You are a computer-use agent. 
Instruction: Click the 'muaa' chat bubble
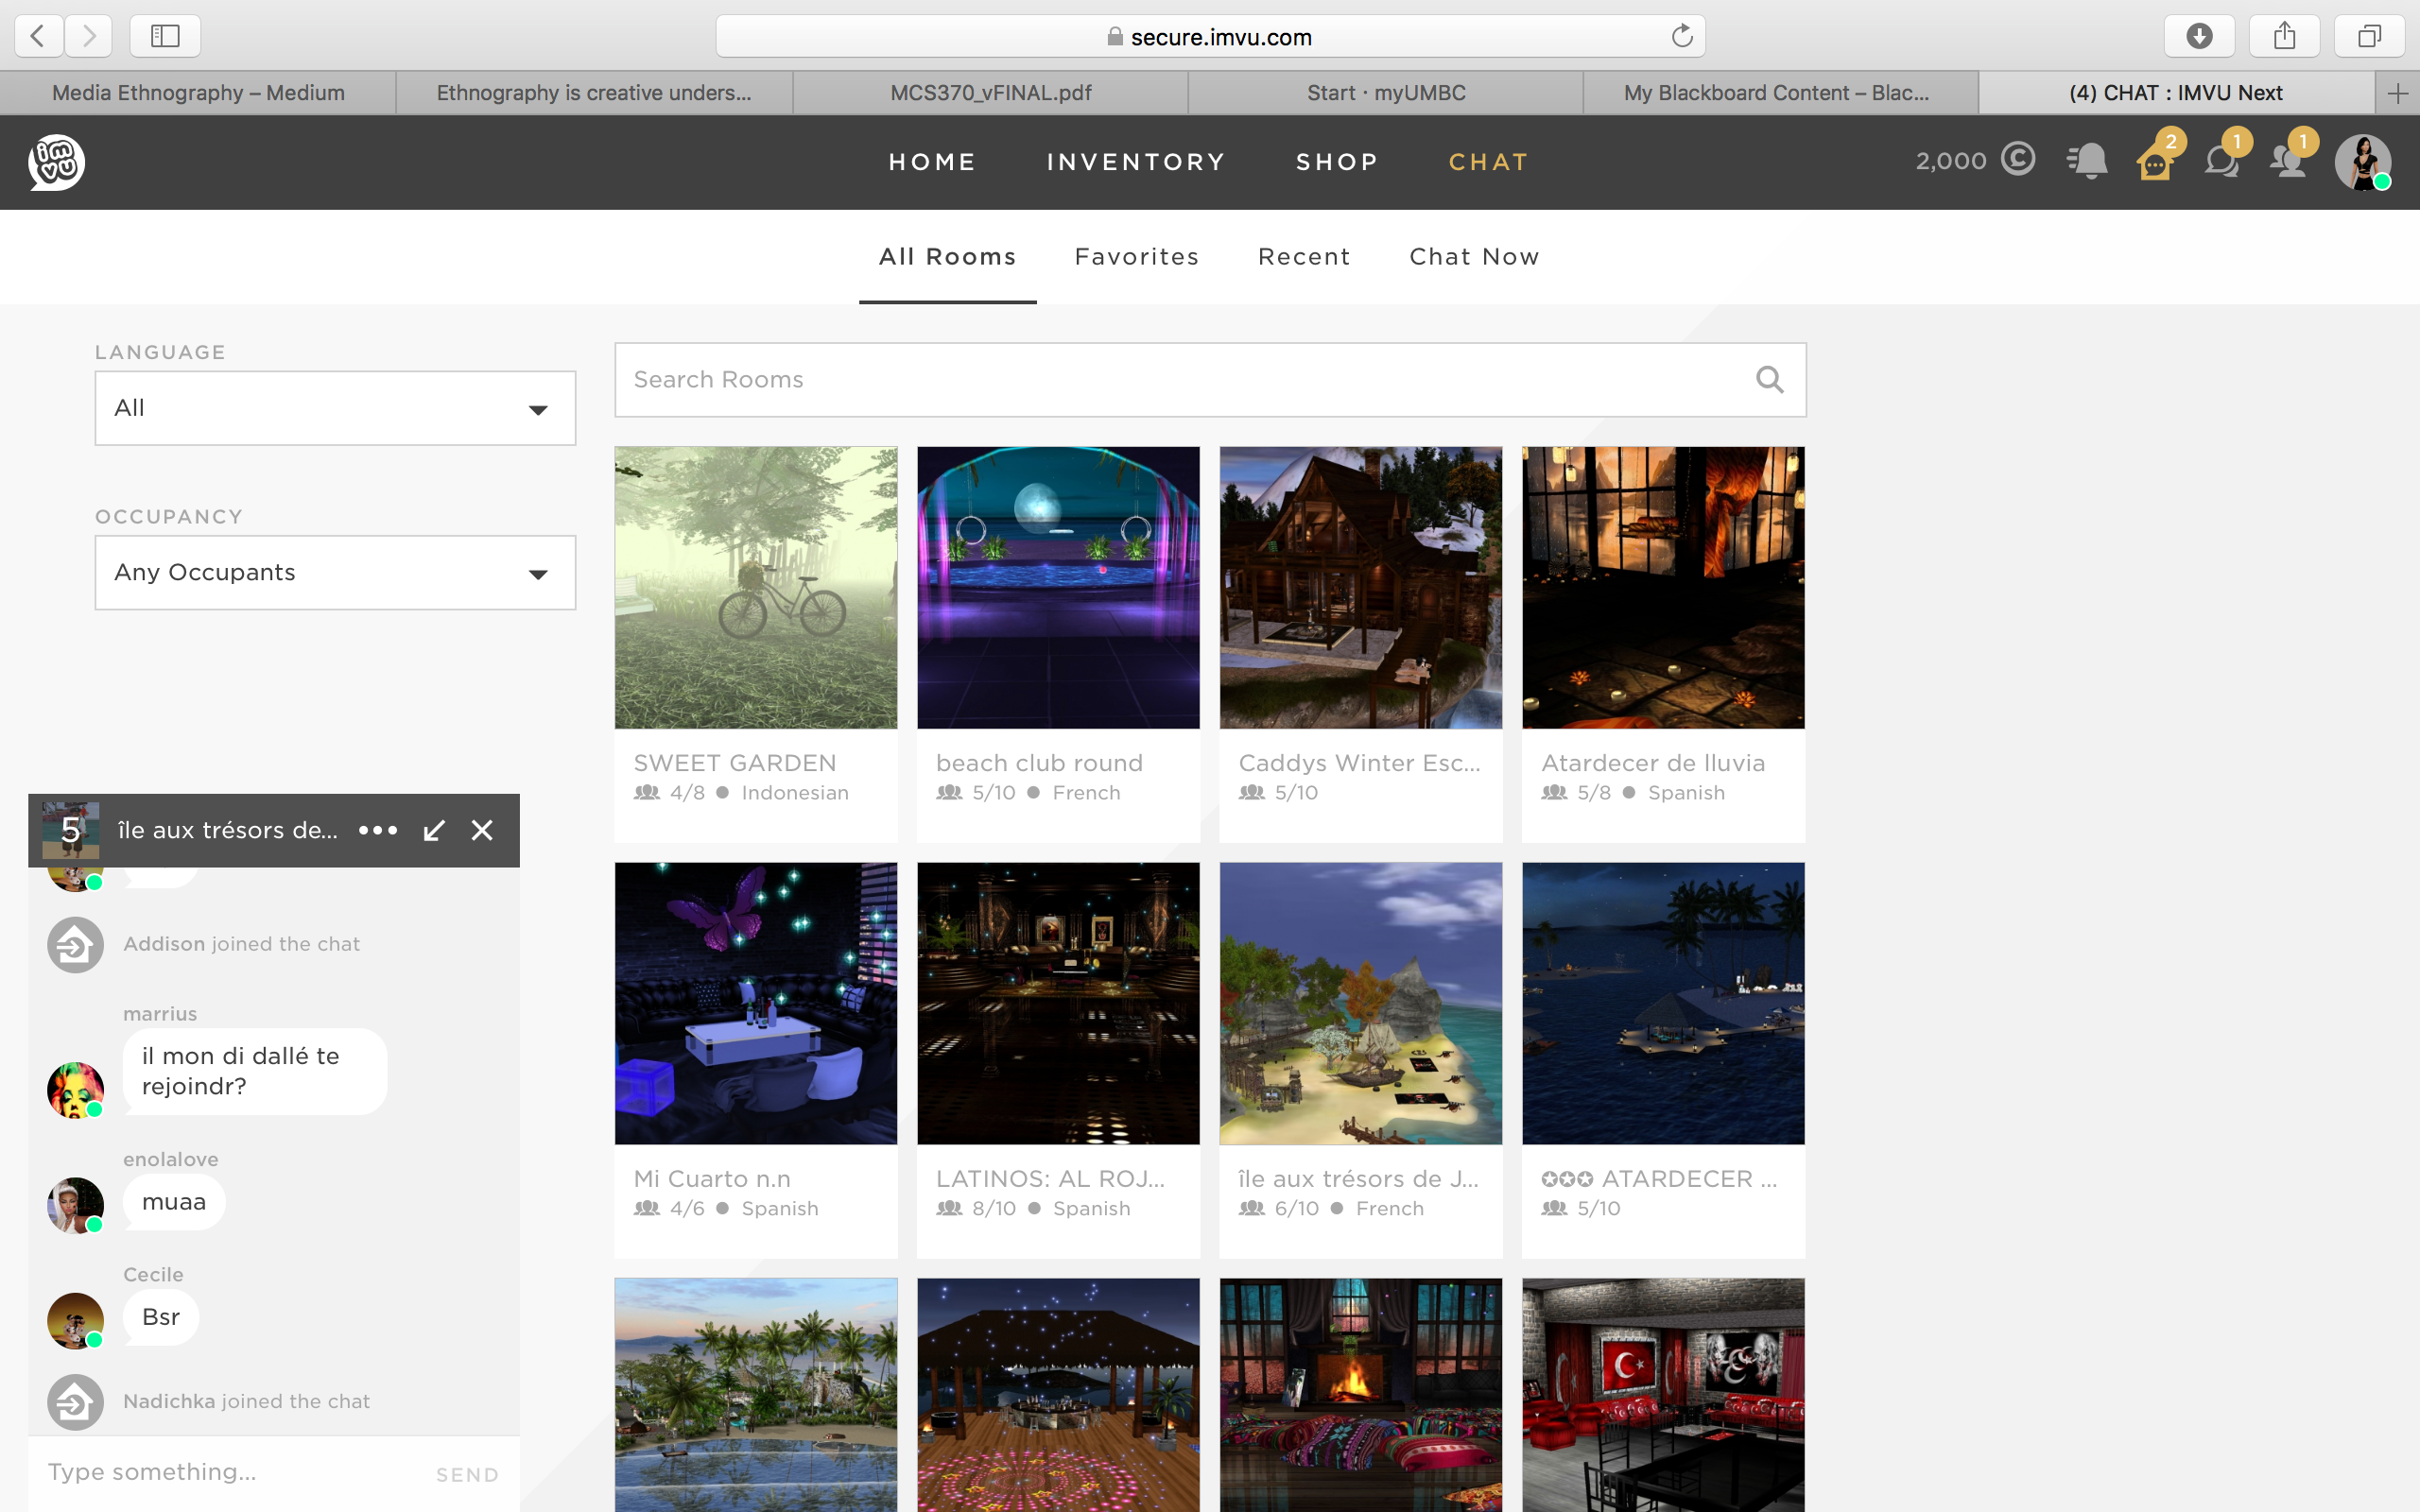[x=174, y=1202]
